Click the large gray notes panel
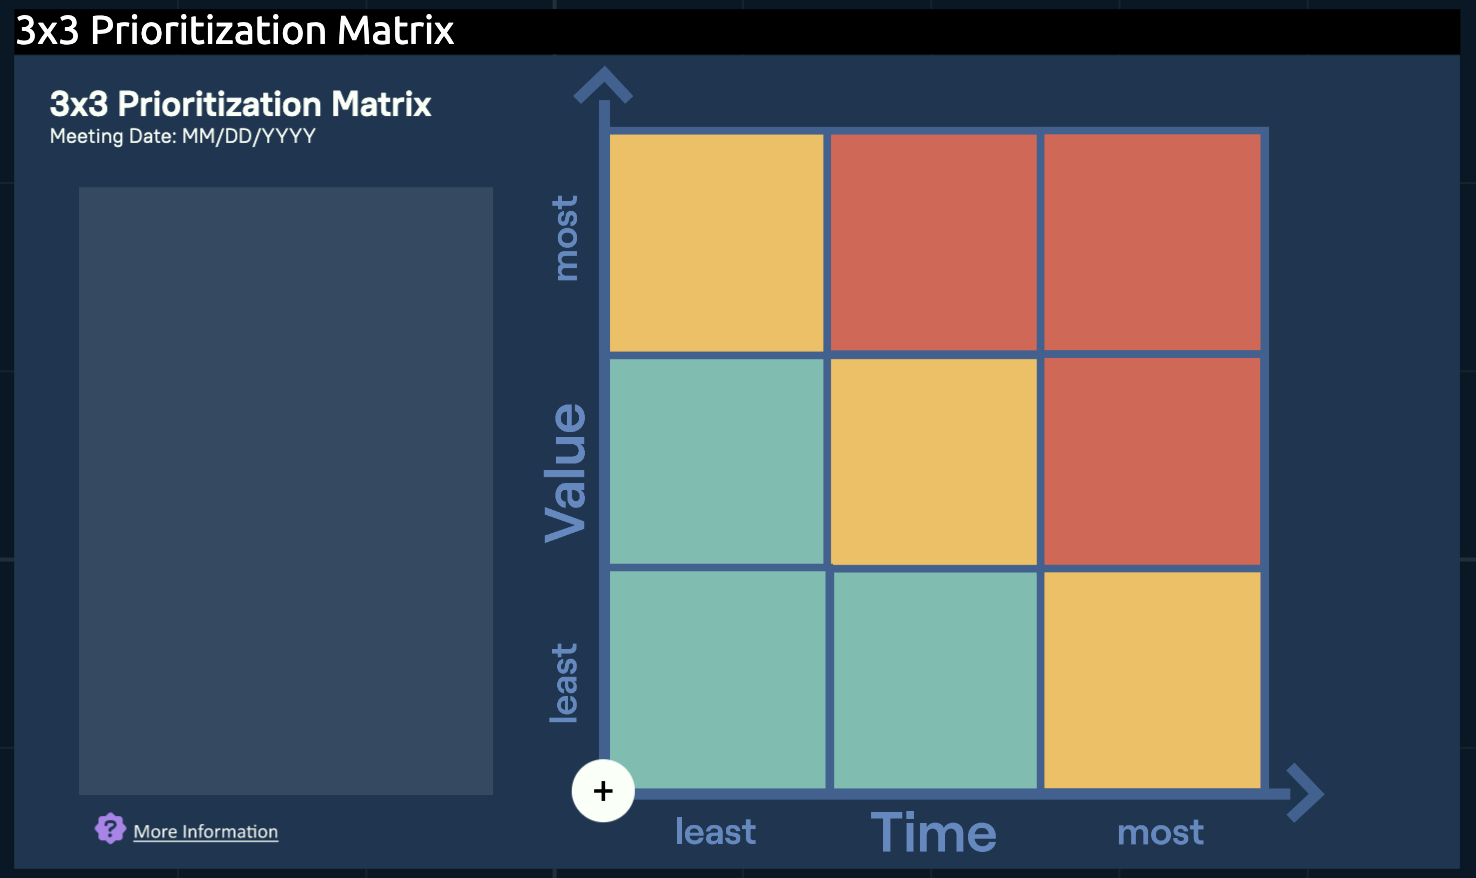Image resolution: width=1476 pixels, height=878 pixels. 286,491
